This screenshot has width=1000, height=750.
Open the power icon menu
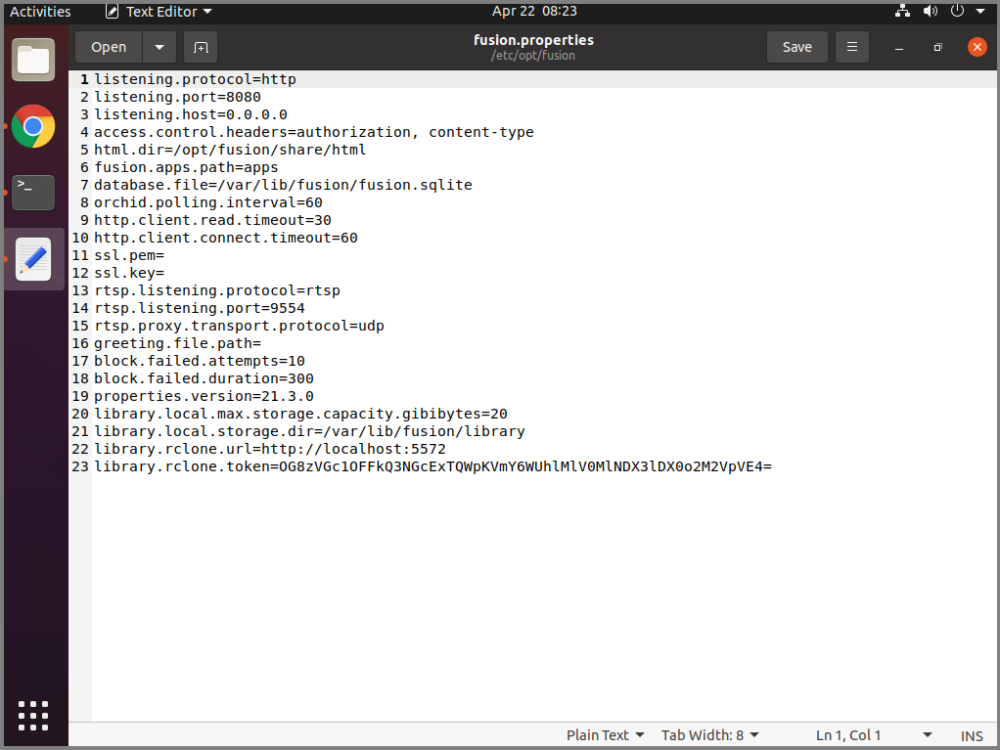coord(956,11)
